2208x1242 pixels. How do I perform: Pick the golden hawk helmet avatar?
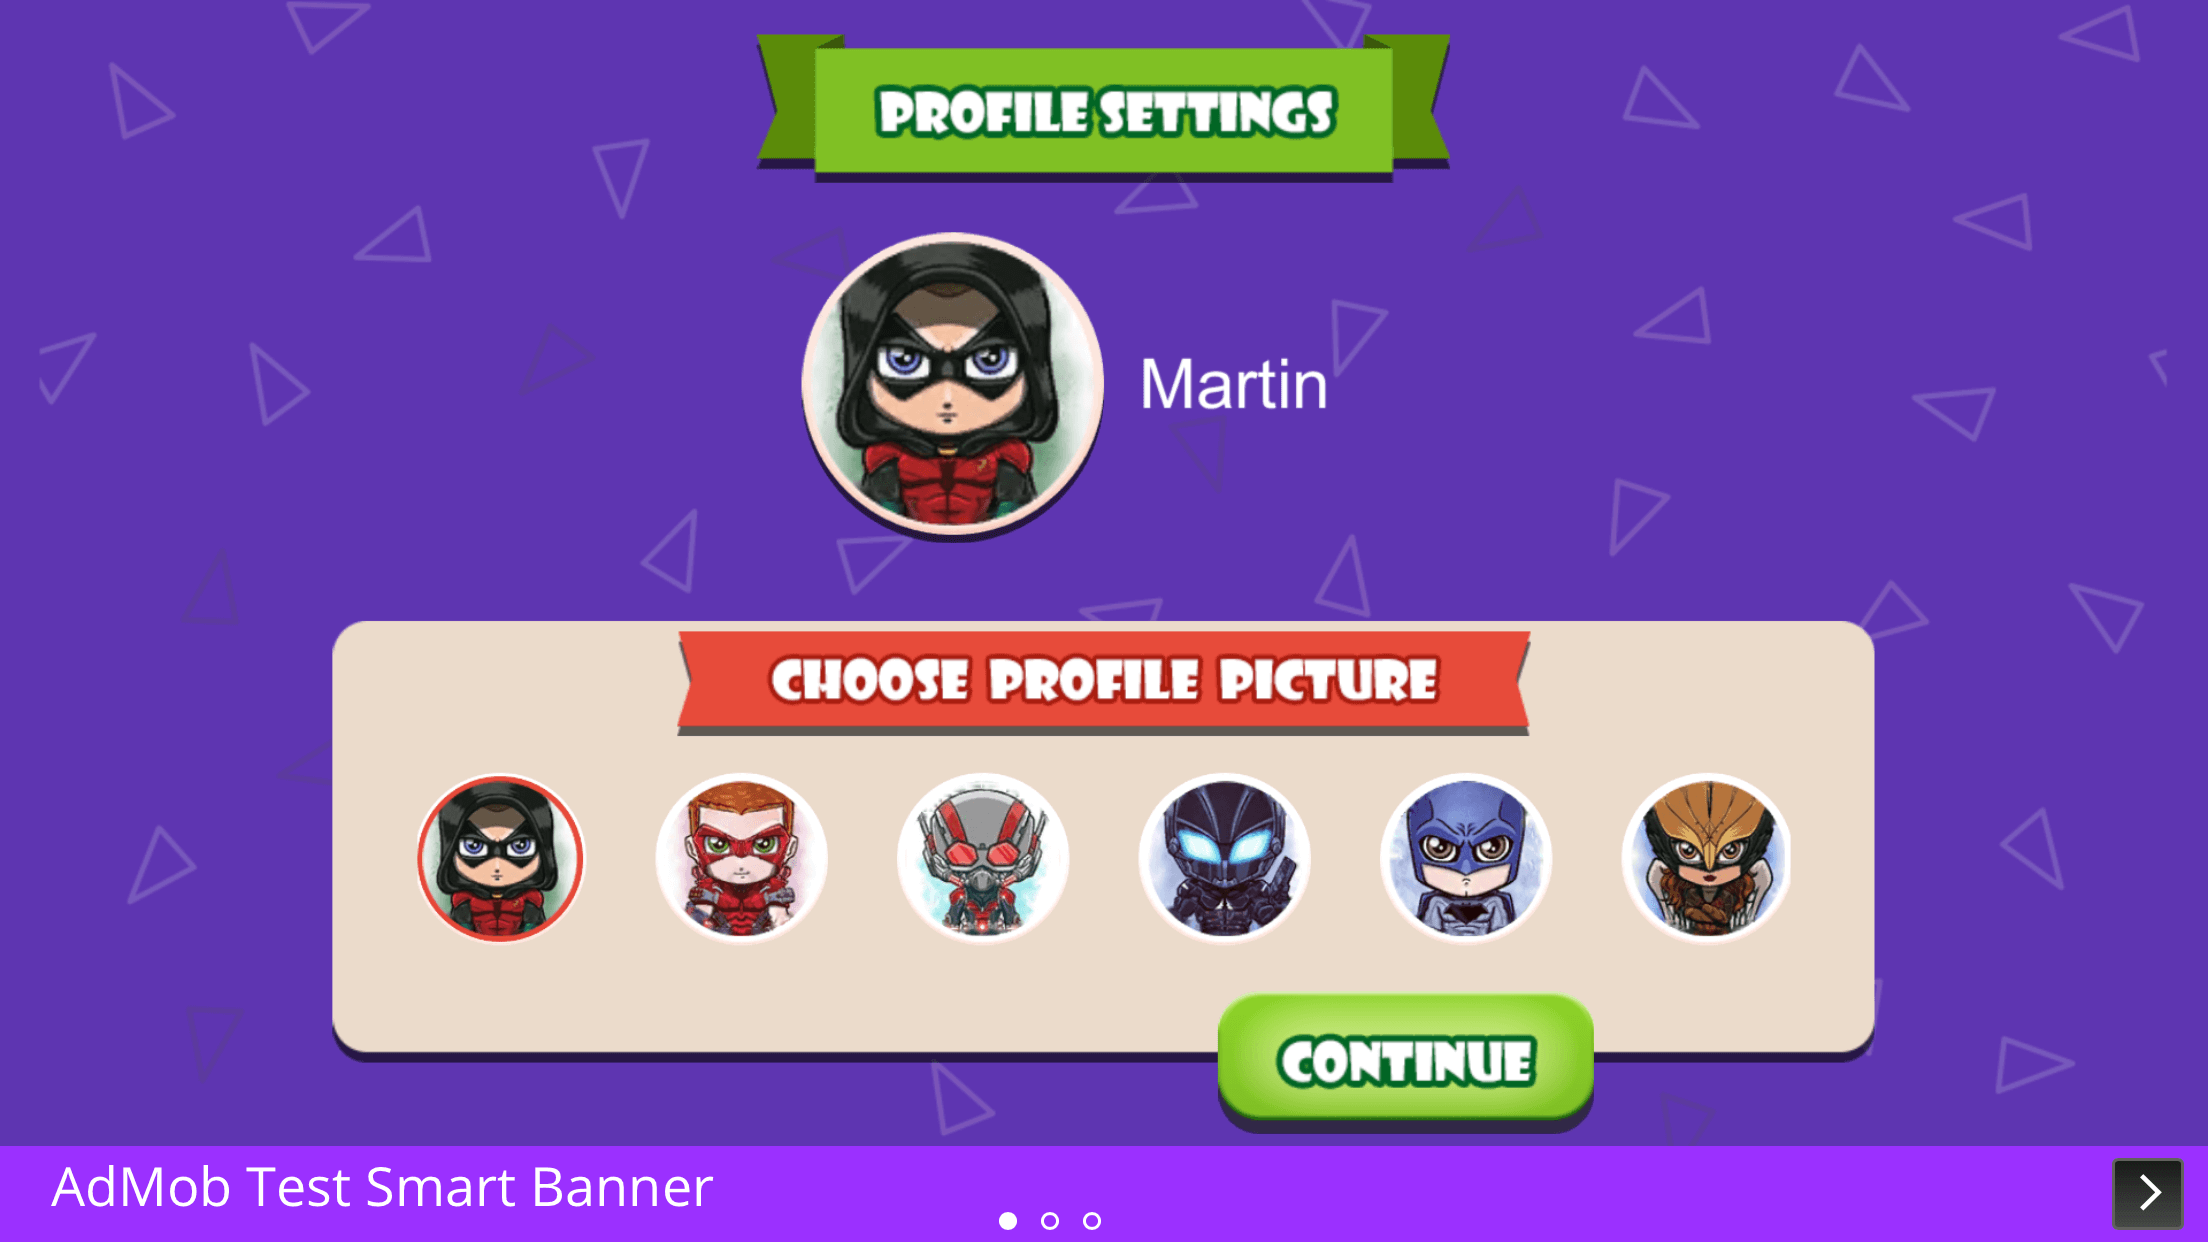click(x=1707, y=858)
